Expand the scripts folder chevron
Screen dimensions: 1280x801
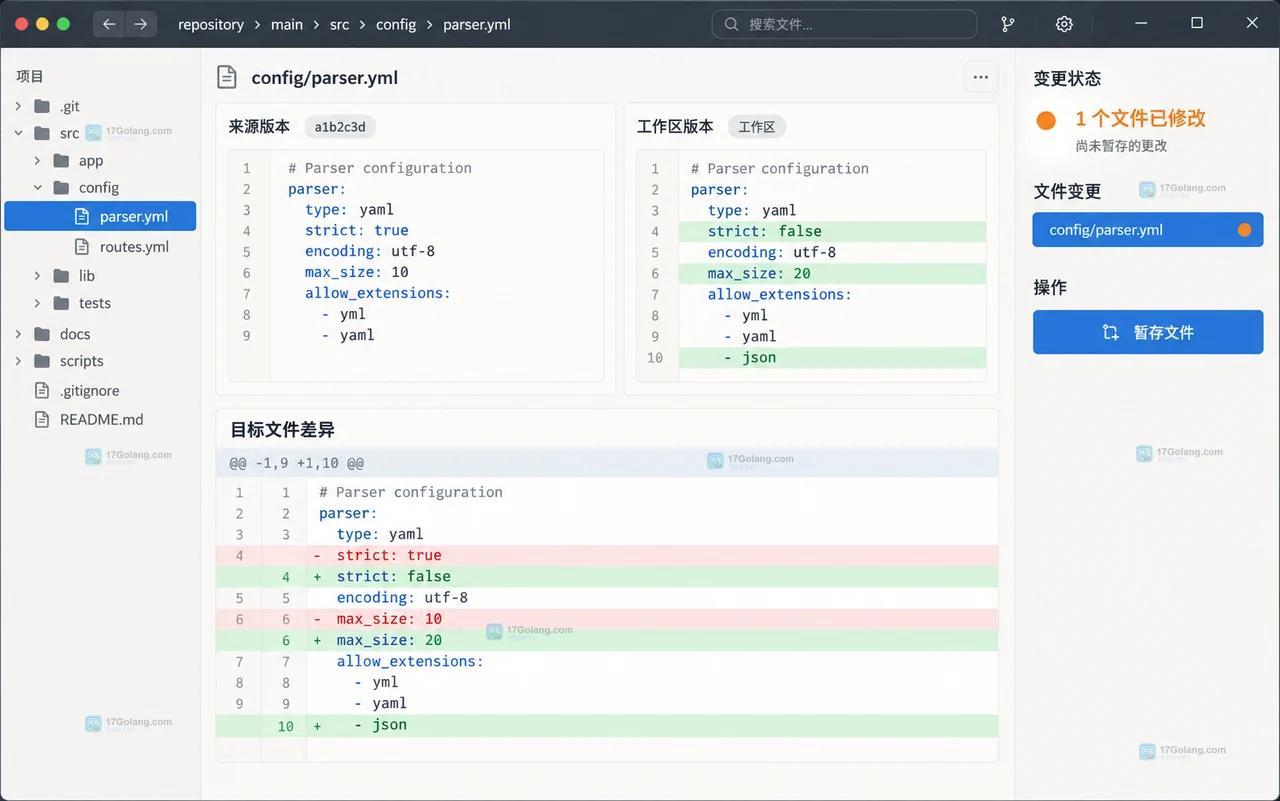click(18, 361)
